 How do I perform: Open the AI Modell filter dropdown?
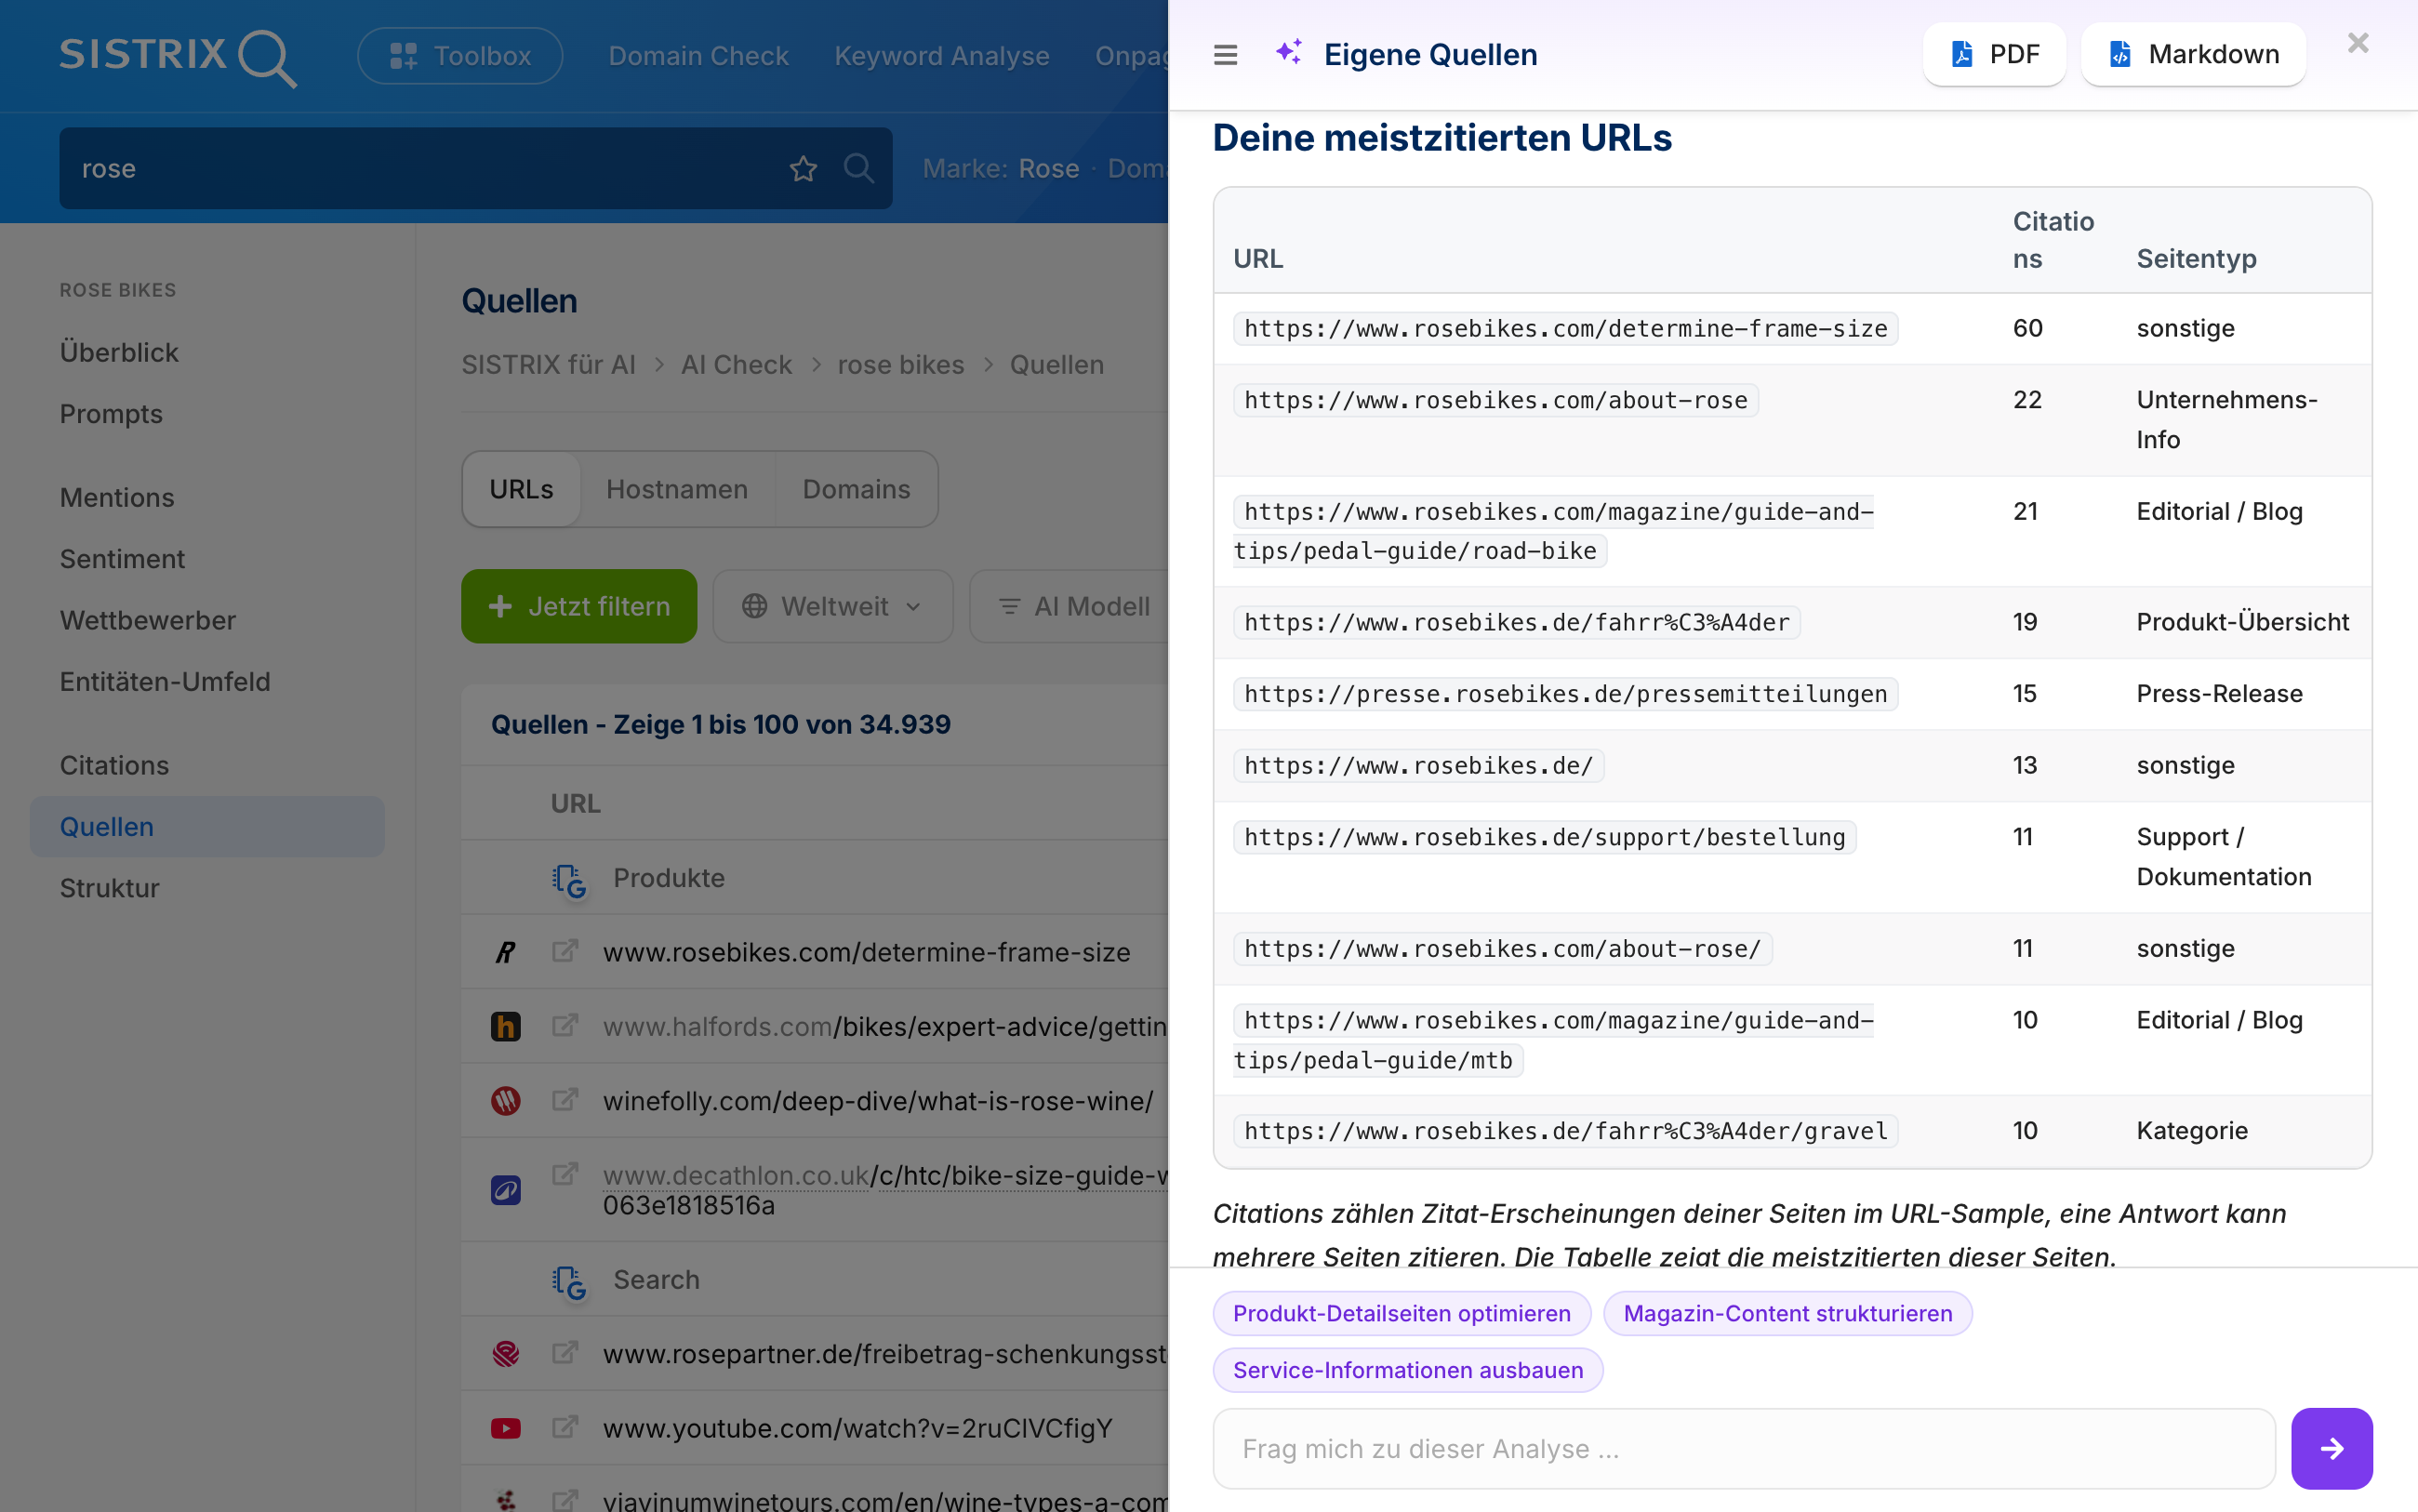(1073, 606)
